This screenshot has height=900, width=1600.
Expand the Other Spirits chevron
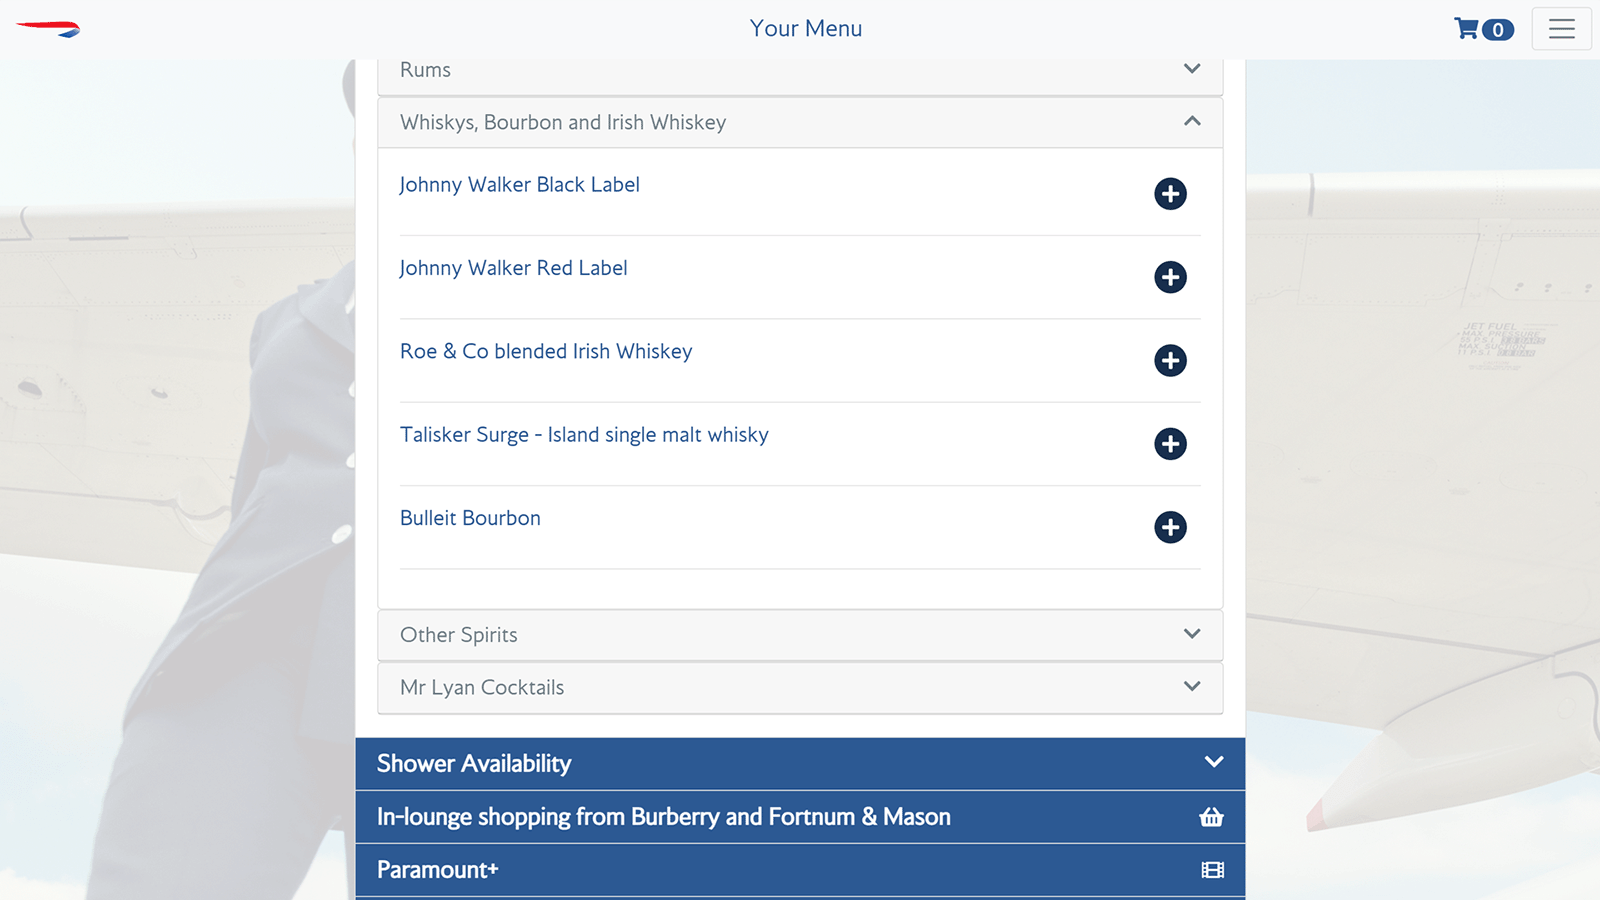(x=1192, y=634)
